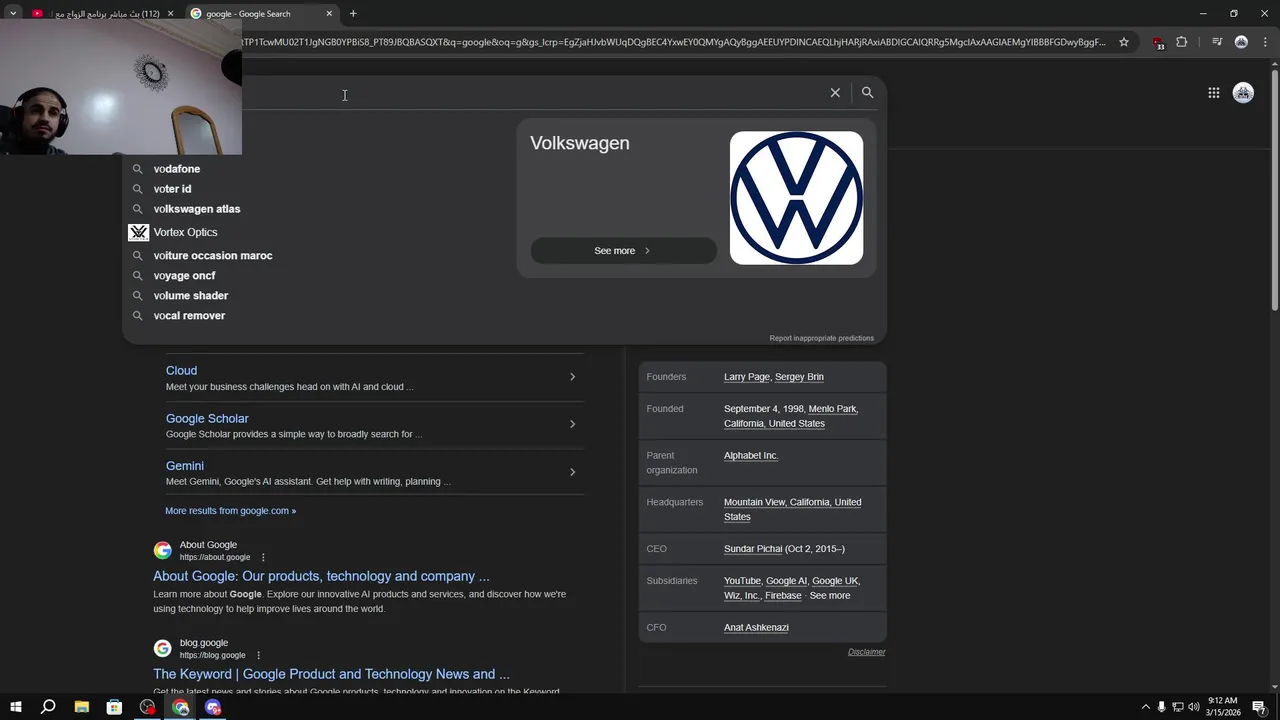Click the Chrome taskbar icon

pyautogui.click(x=180, y=707)
